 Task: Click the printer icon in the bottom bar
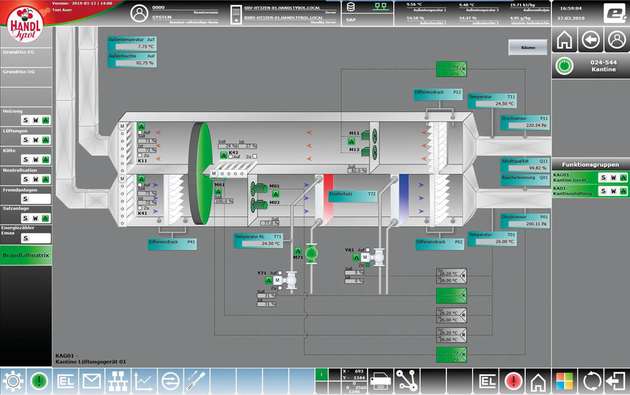click(x=380, y=381)
